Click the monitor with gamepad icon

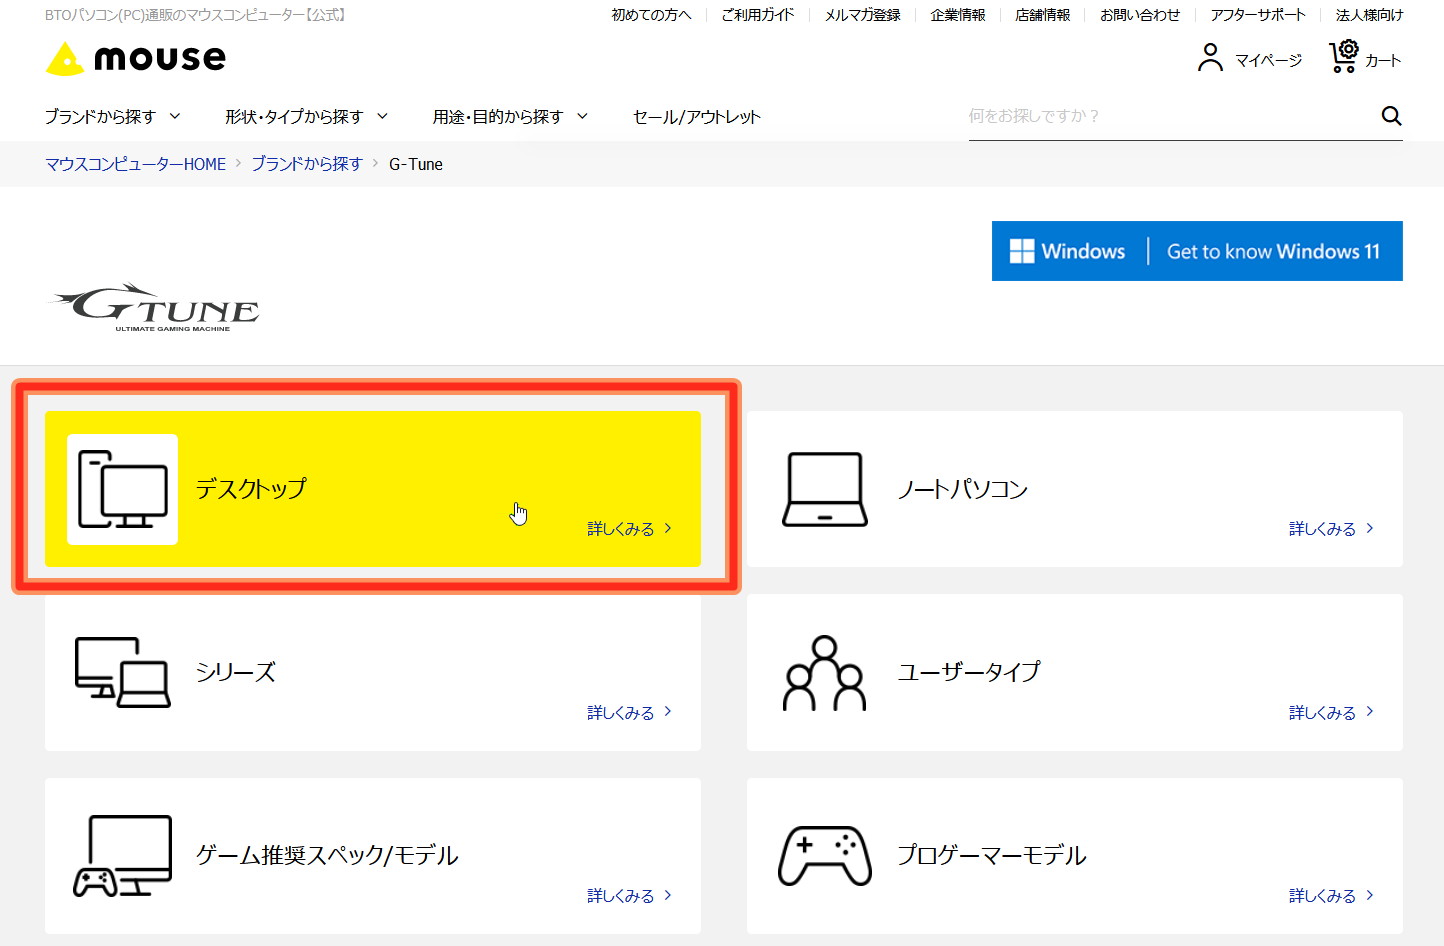(x=122, y=855)
